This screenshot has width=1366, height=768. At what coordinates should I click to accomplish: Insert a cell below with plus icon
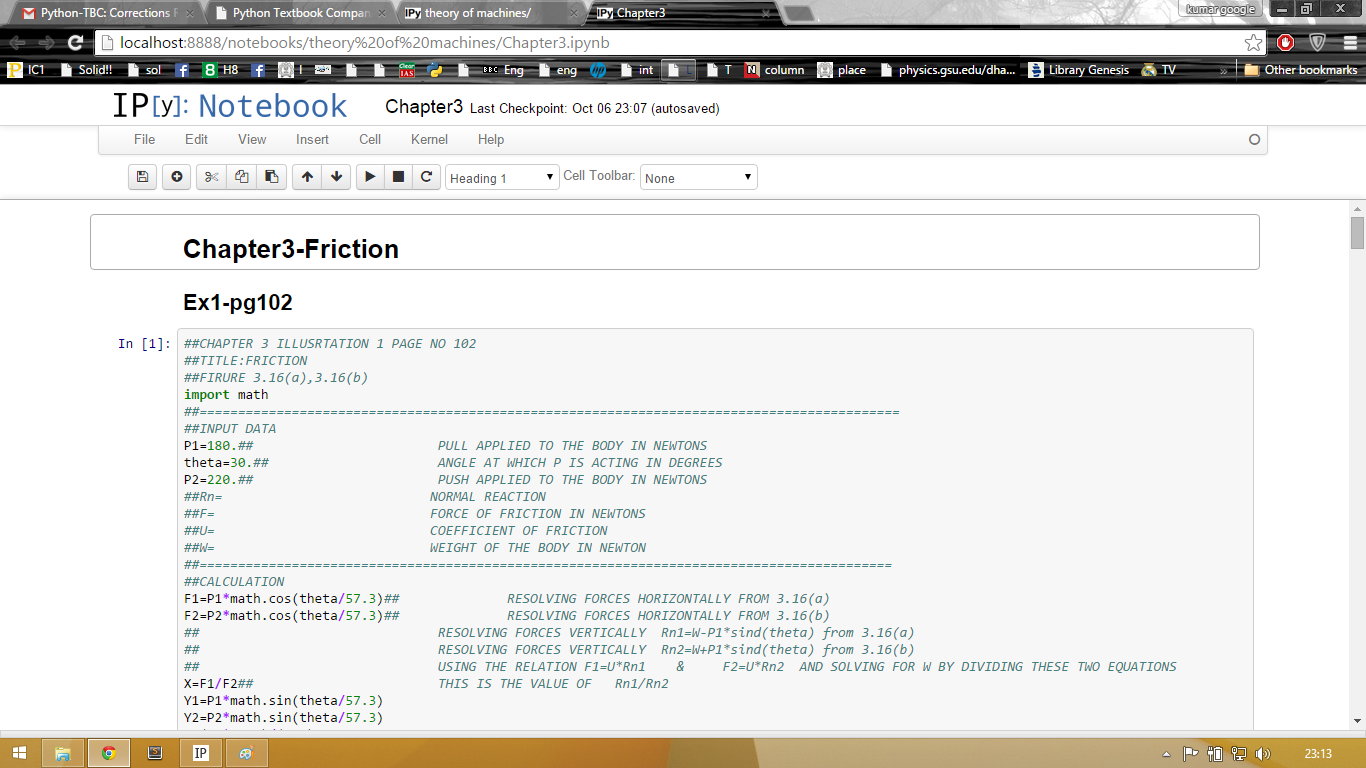(x=177, y=177)
